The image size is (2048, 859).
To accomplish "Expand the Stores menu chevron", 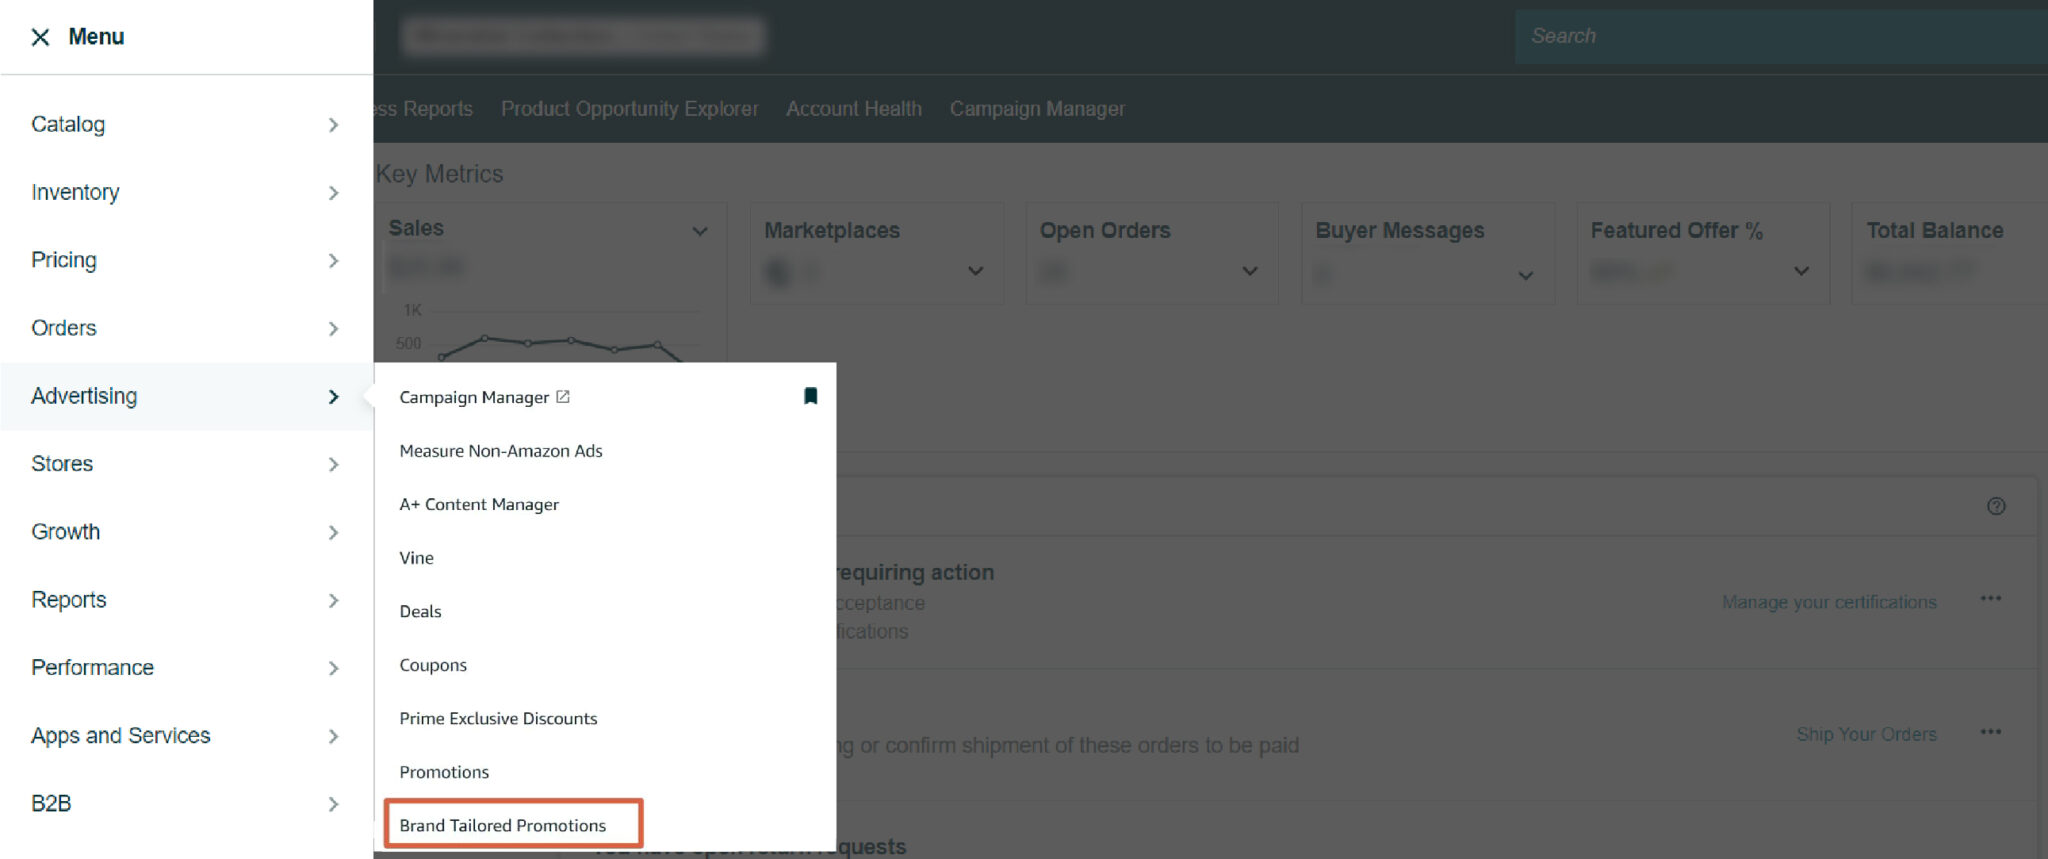I will coord(333,465).
